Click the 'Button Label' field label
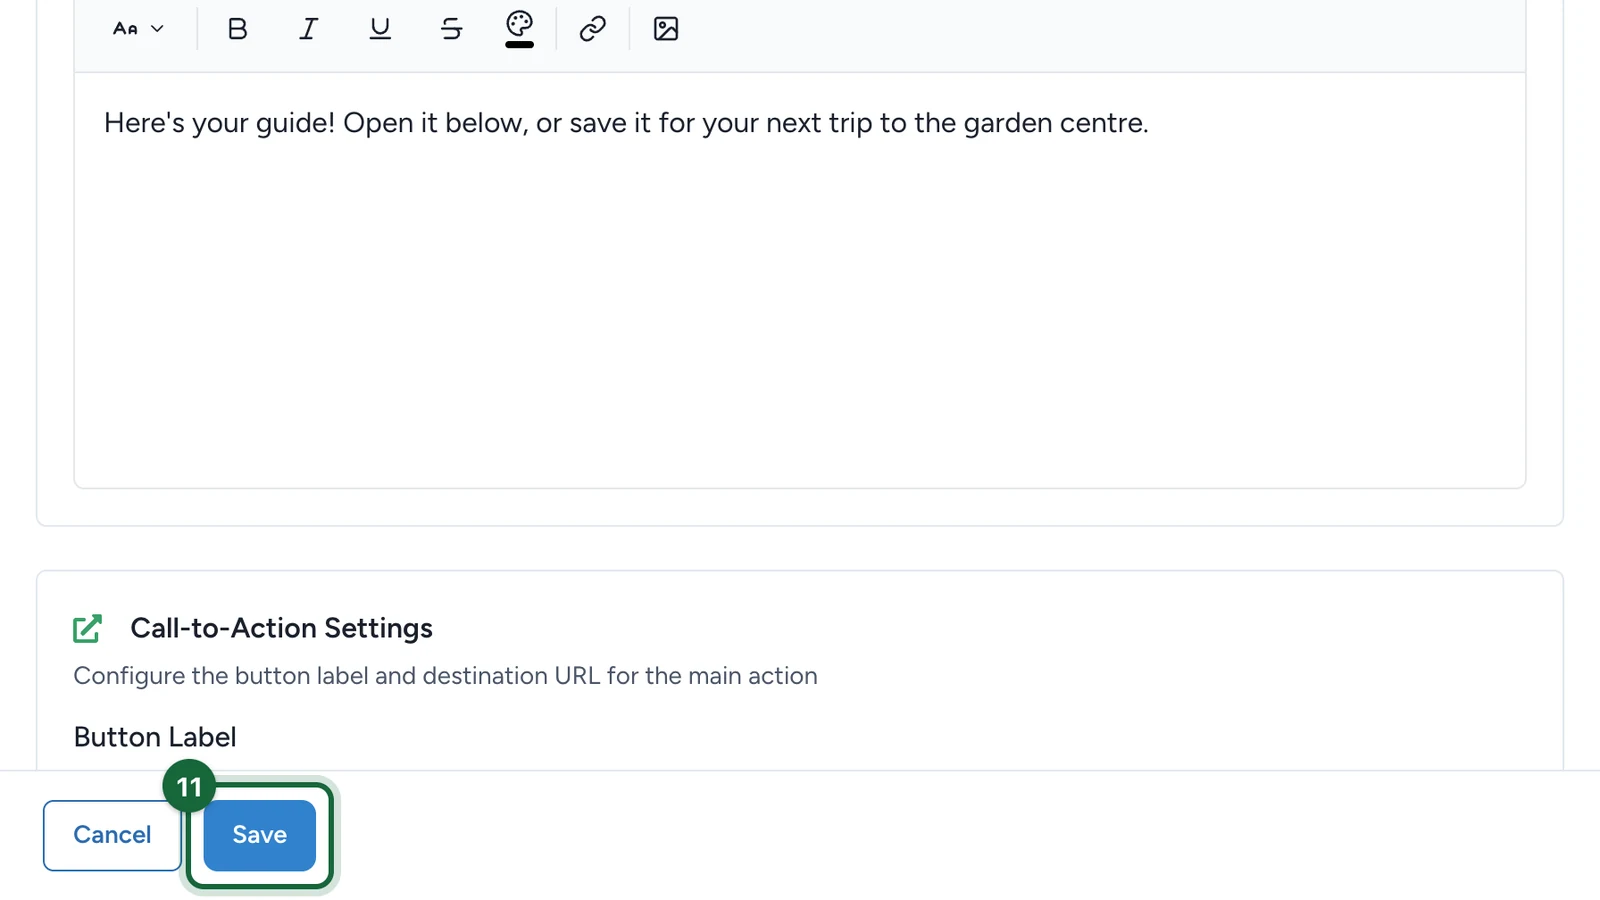1600x900 pixels. click(x=155, y=737)
